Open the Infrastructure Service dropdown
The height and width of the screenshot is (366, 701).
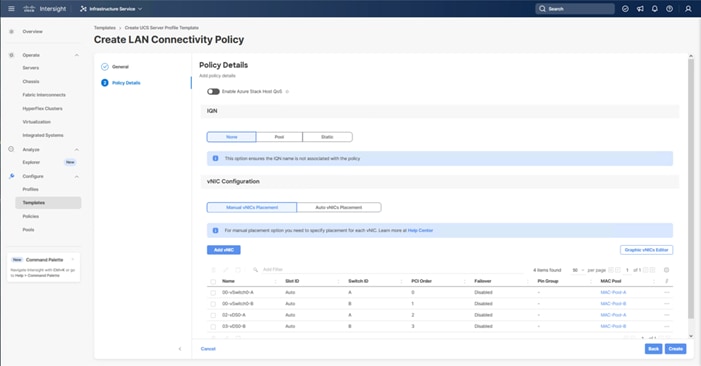[111, 8]
